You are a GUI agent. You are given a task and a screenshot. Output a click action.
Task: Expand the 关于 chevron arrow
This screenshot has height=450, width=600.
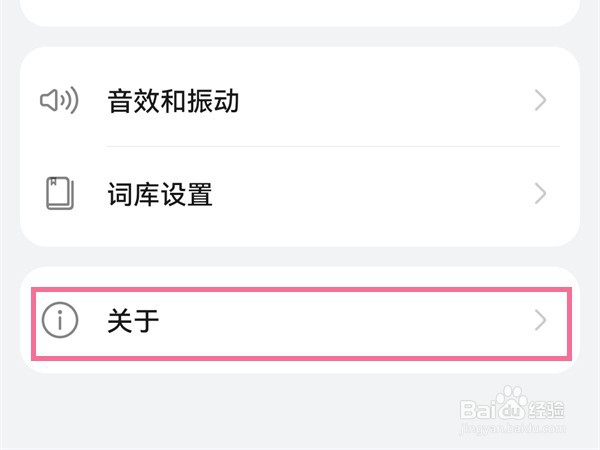point(541,320)
